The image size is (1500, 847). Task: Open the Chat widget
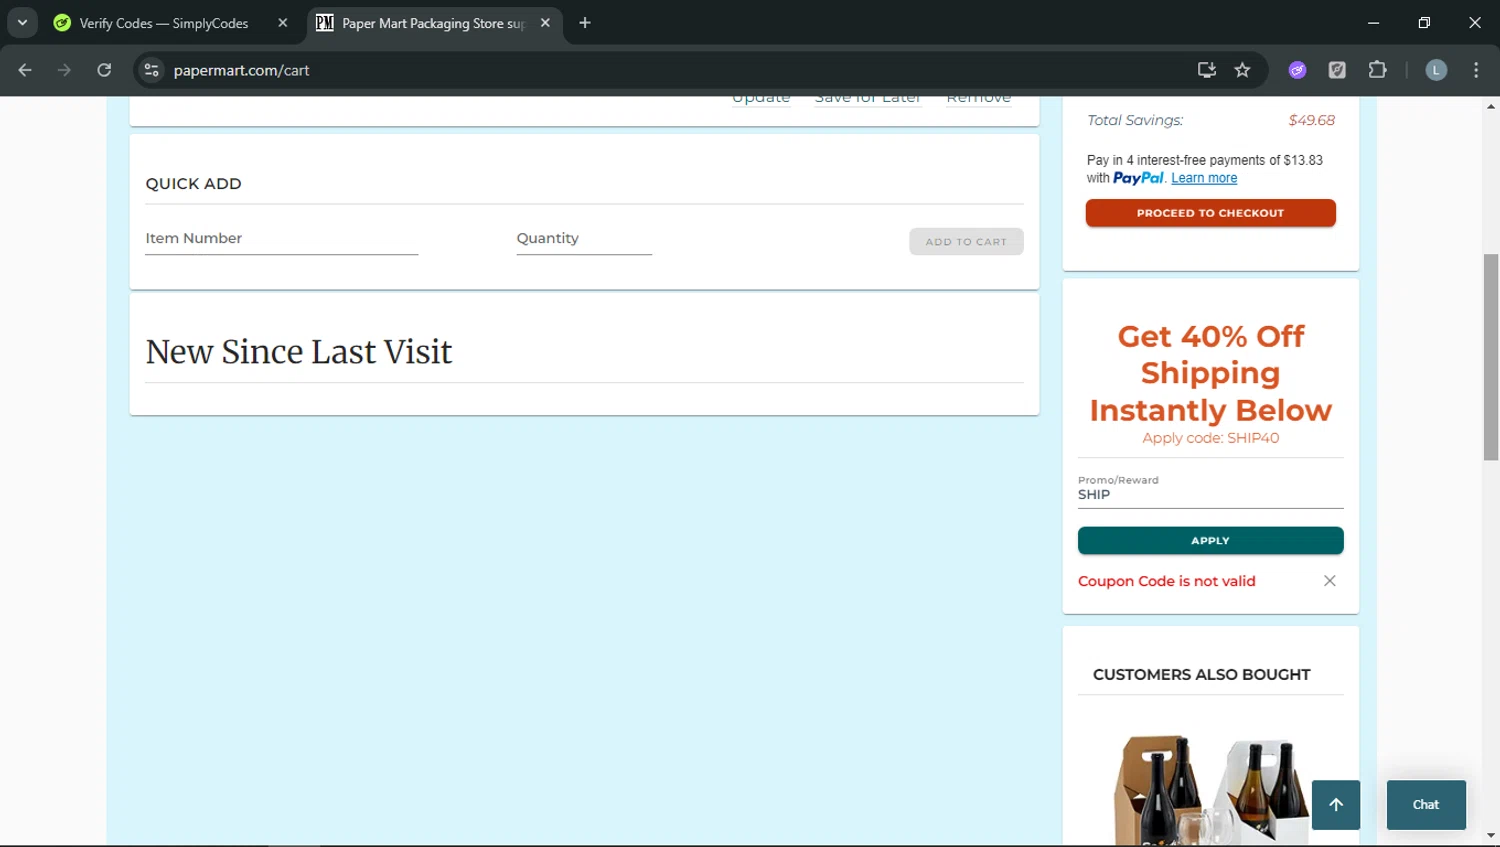point(1426,805)
